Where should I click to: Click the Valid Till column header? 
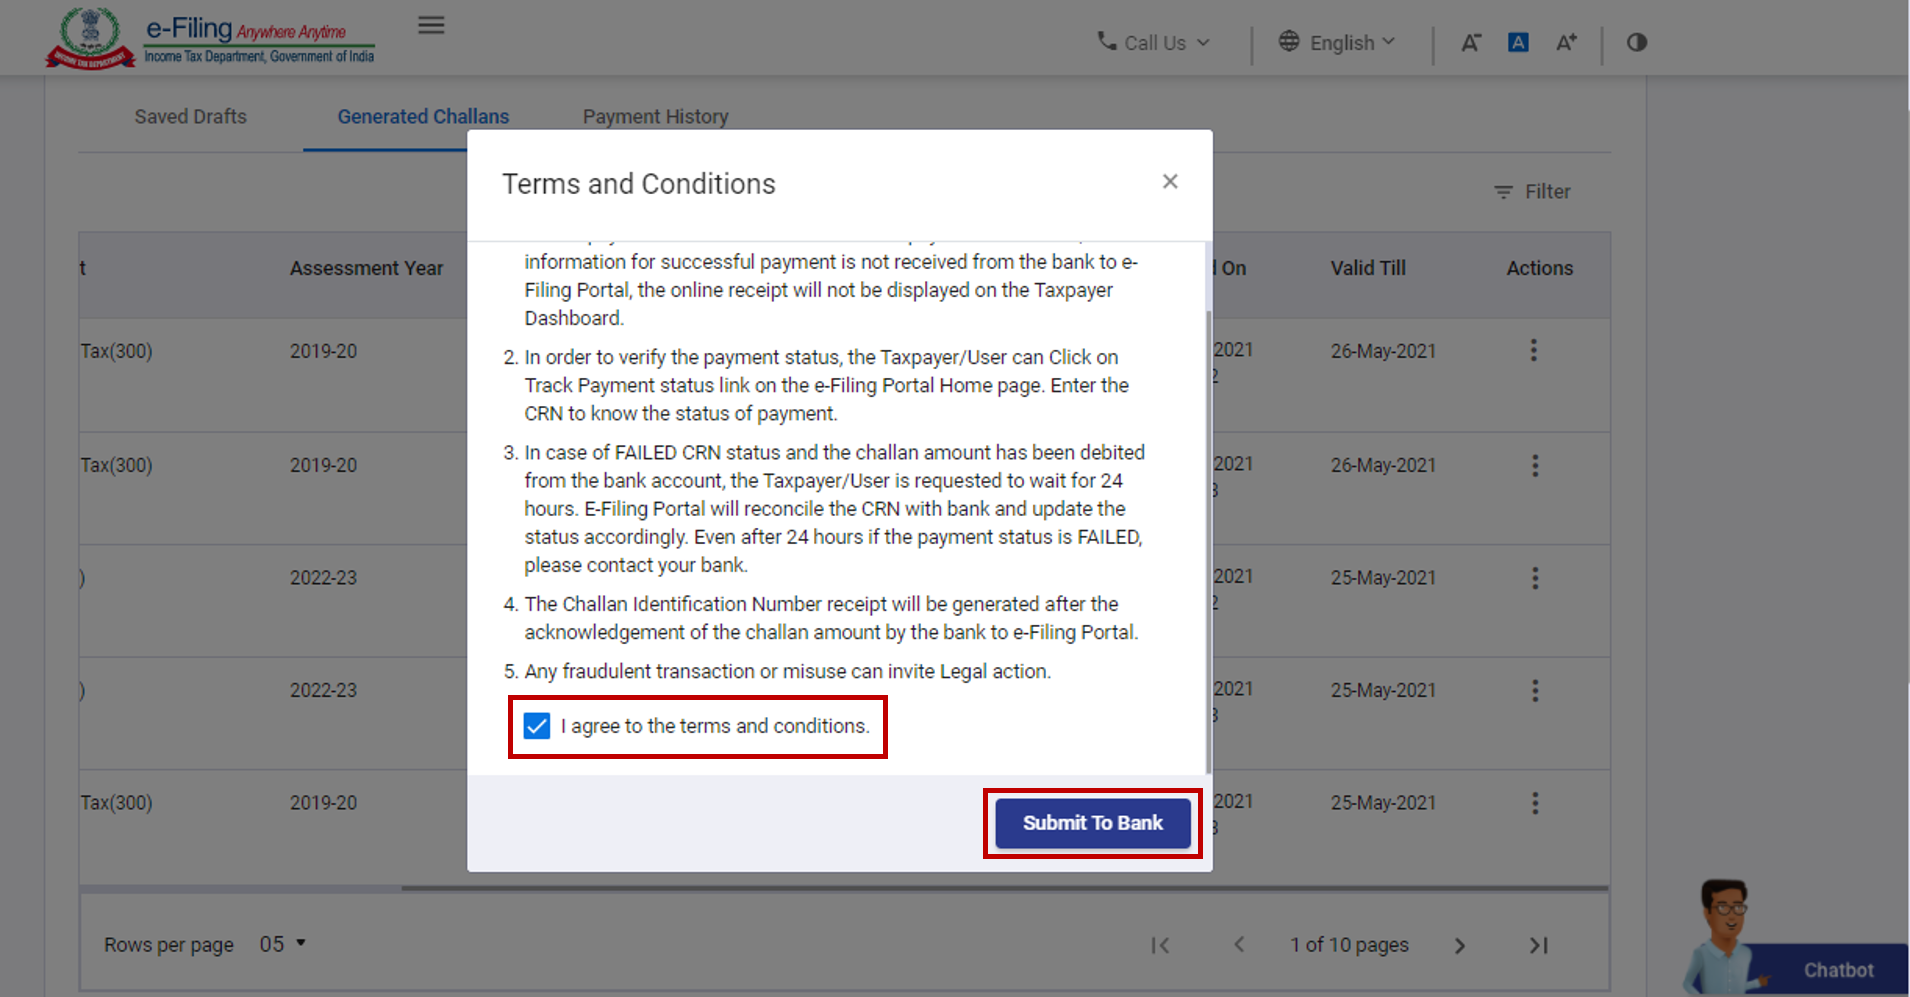point(1368,268)
